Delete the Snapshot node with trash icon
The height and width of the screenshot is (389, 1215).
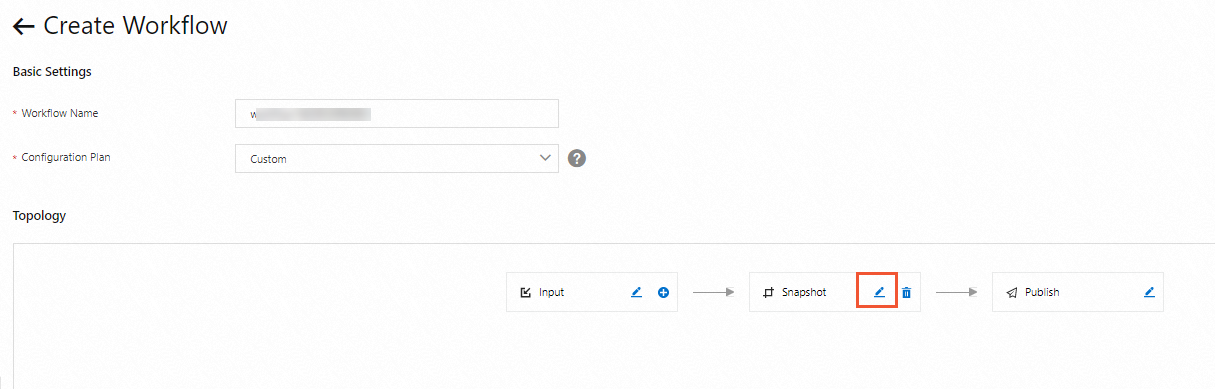(x=906, y=292)
